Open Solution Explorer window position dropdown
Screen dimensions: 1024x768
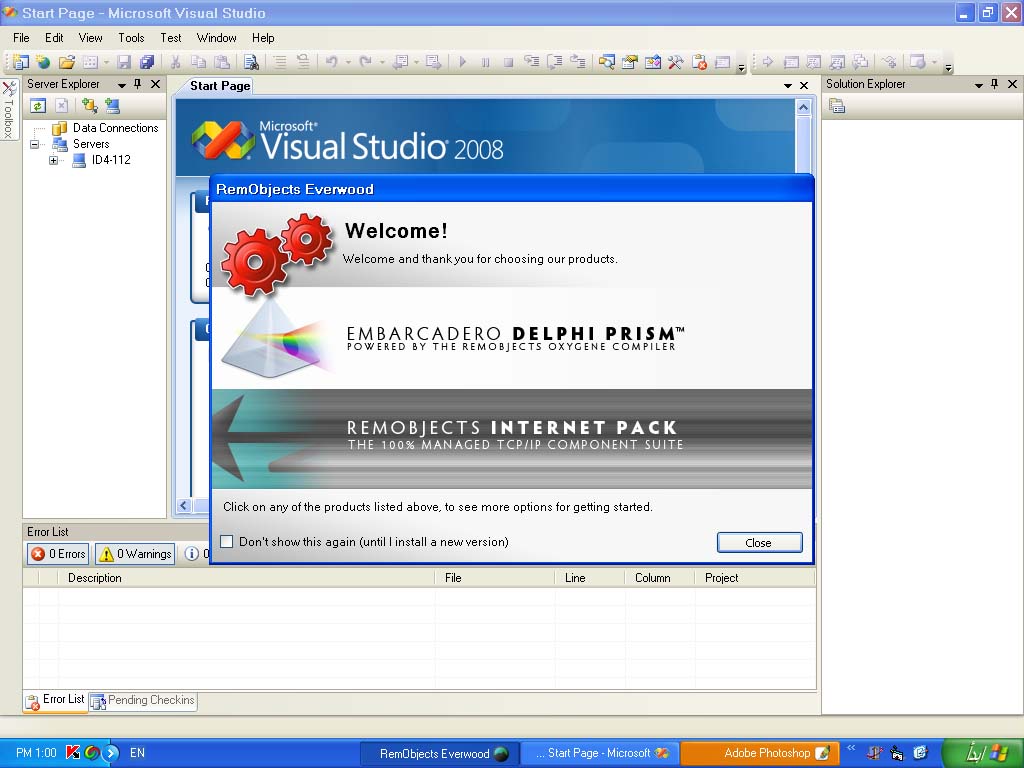(x=978, y=85)
